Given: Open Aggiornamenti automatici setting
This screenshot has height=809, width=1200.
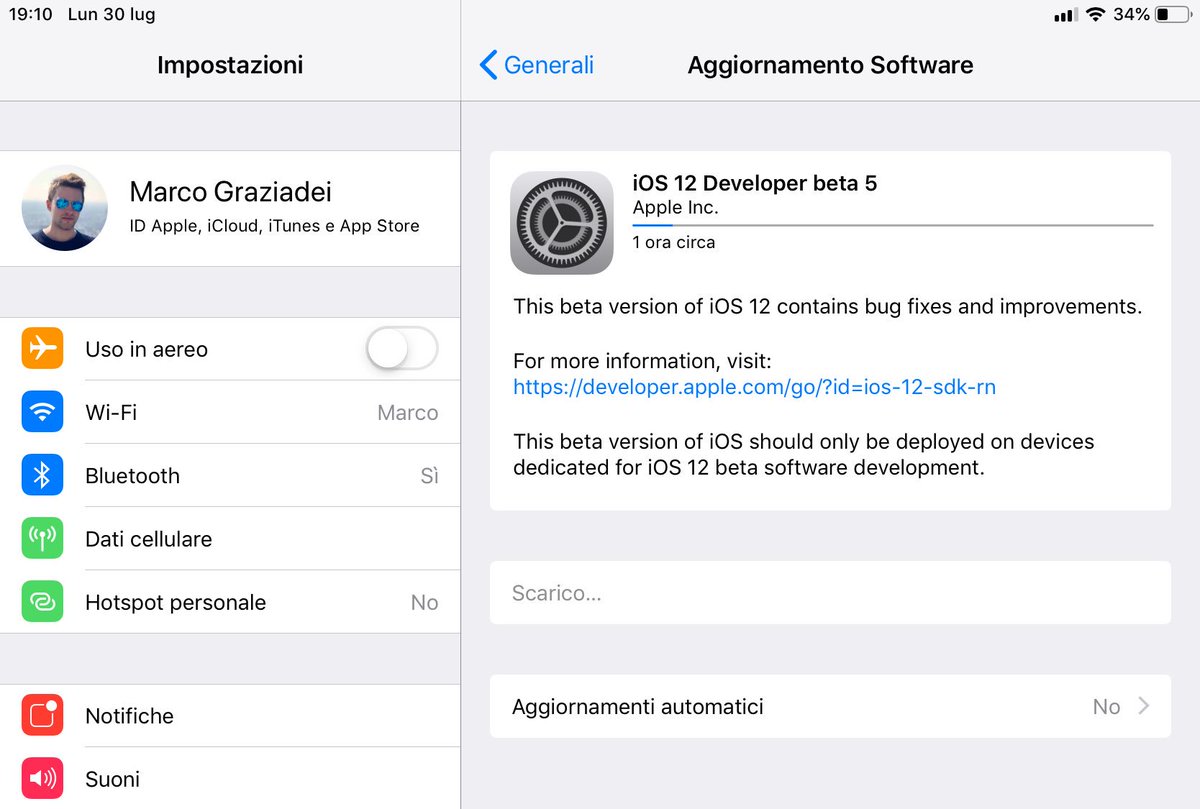Looking at the screenshot, I should coord(830,706).
